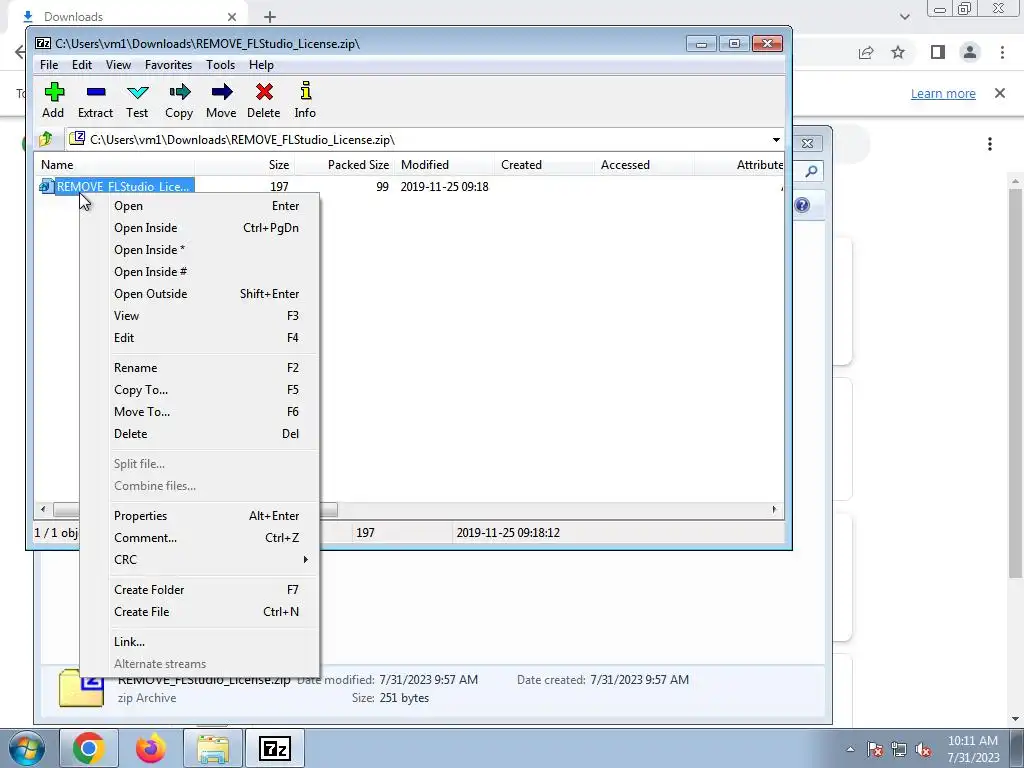
Task: Expand the 7-Zip address path dropdown
Action: (x=776, y=140)
